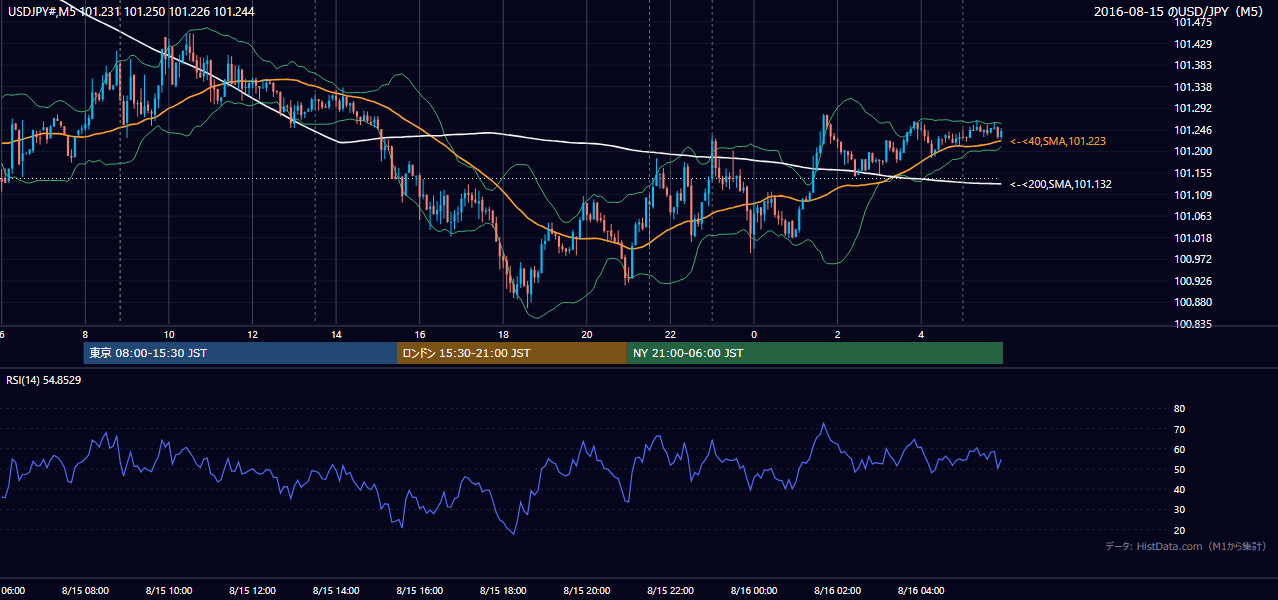Click price axis value 100.880
Viewport: 1278px width, 600px height.
(1193, 302)
